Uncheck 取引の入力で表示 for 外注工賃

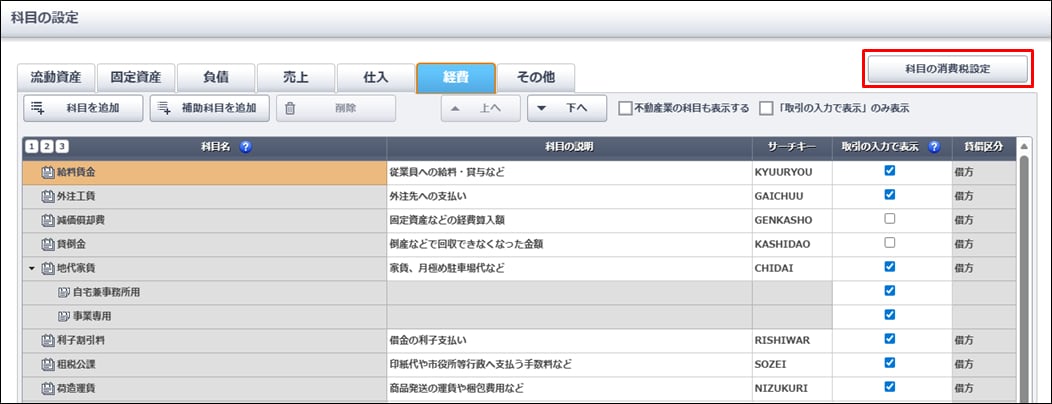tap(890, 195)
